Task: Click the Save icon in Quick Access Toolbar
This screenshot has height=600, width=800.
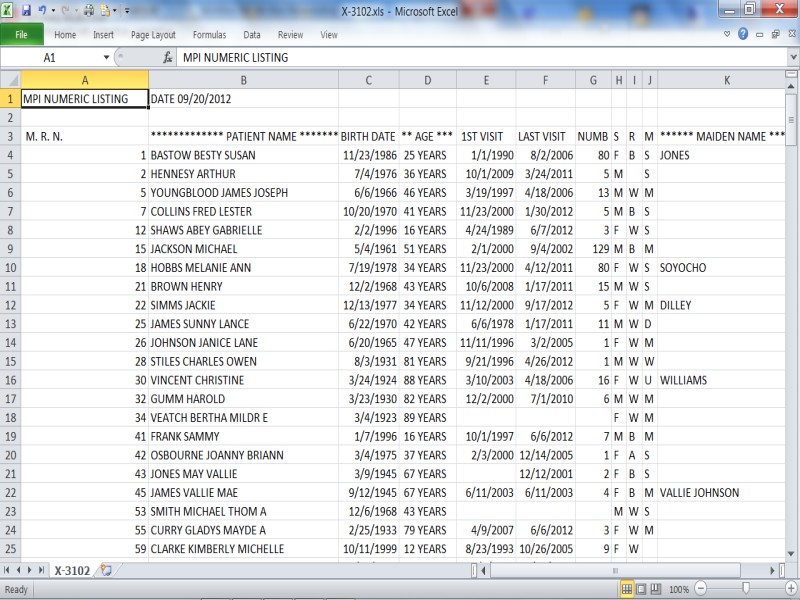Action: coord(27,11)
